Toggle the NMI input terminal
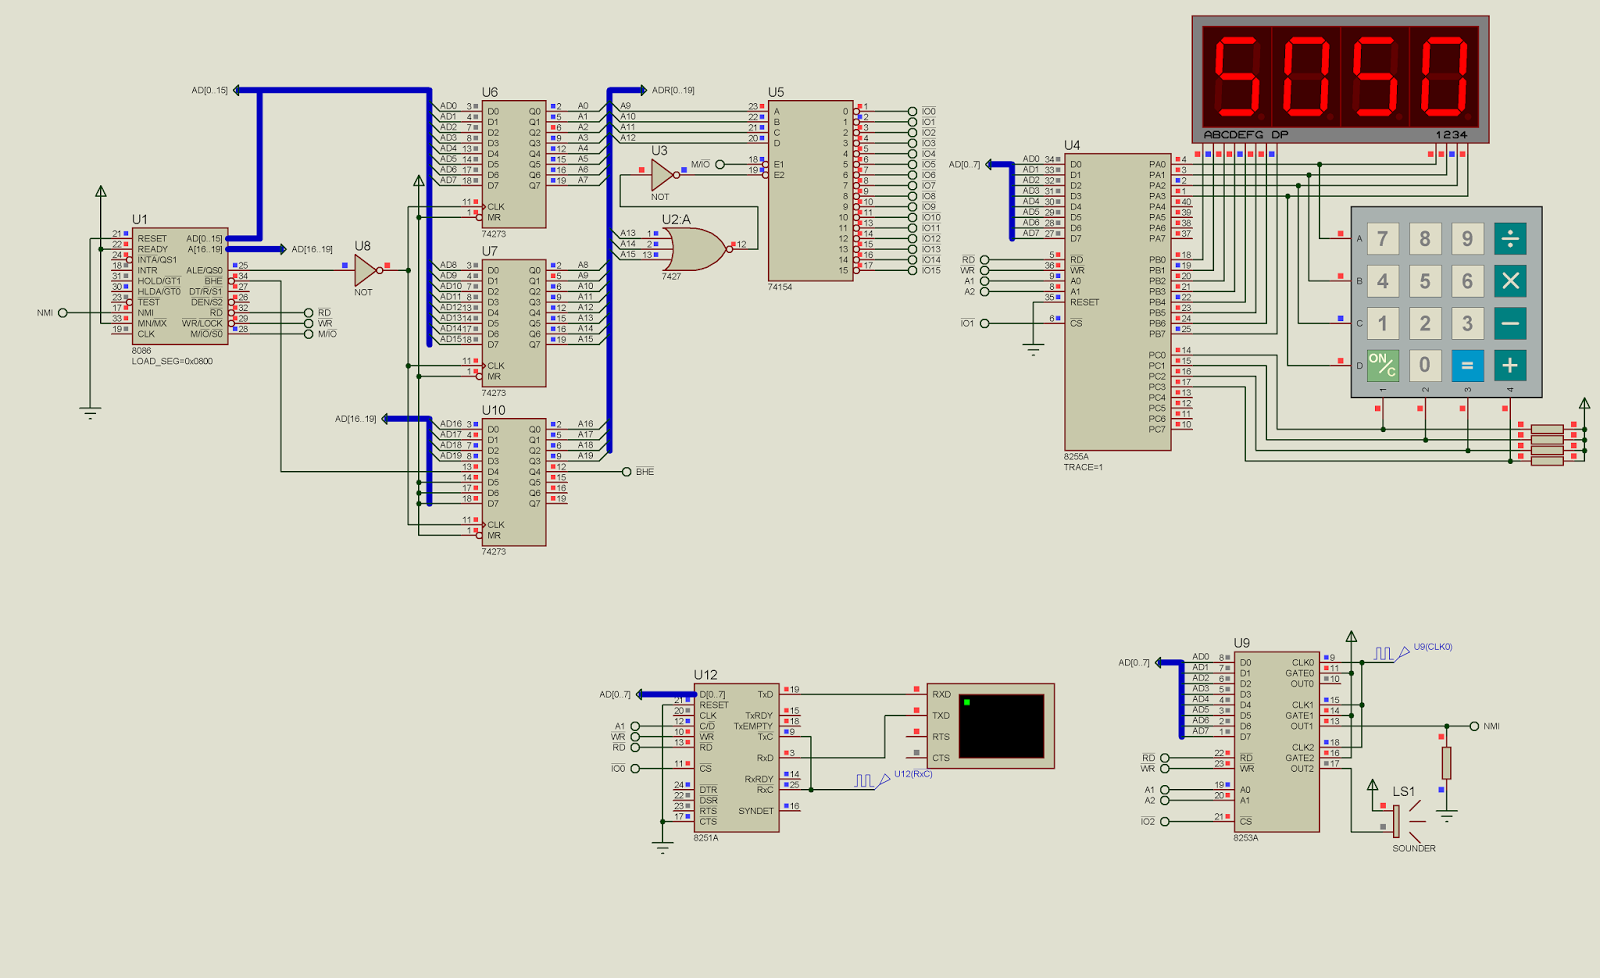This screenshot has height=978, width=1600. (x=62, y=312)
